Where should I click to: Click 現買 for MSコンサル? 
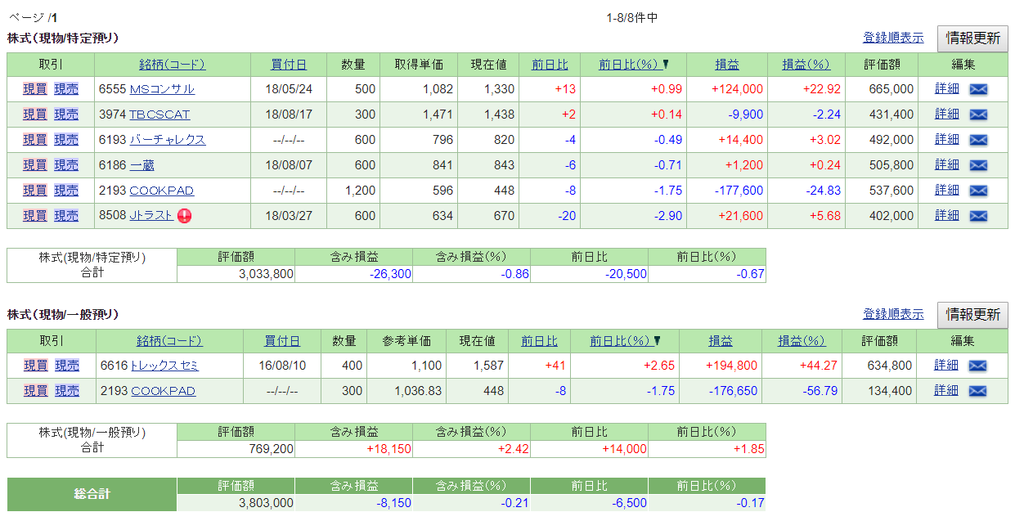(x=35, y=89)
